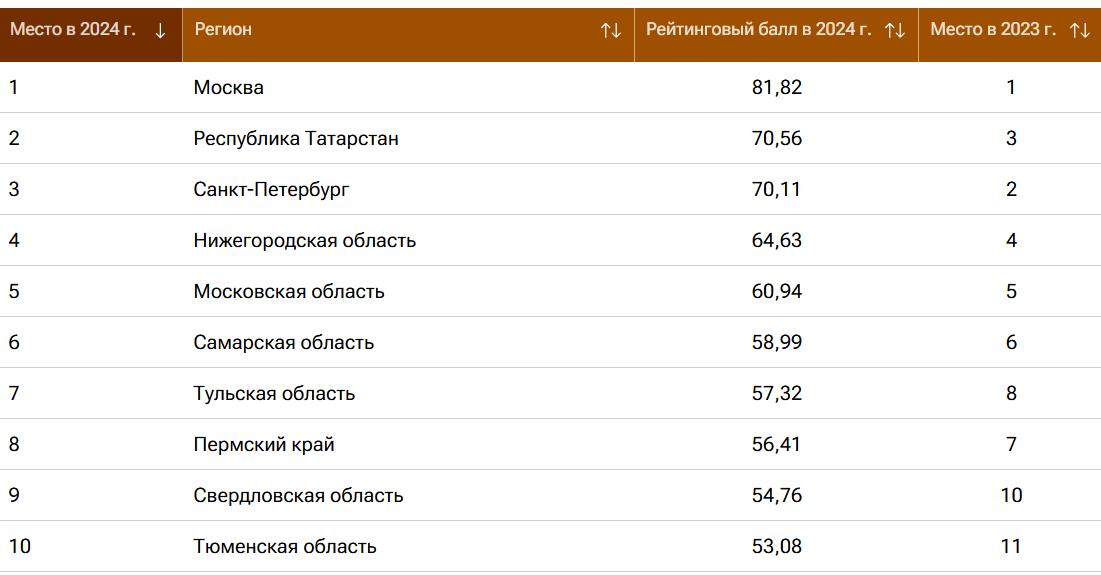Click sort arrow icon in Место в 2024 header
The height and width of the screenshot is (575, 1101).
point(160,31)
